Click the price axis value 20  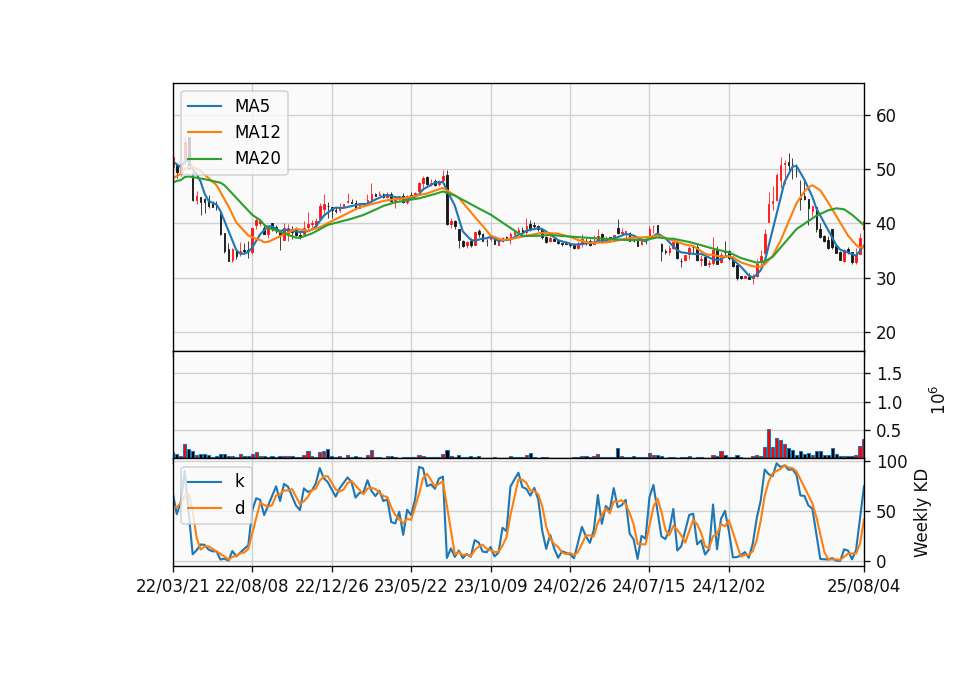(x=886, y=333)
